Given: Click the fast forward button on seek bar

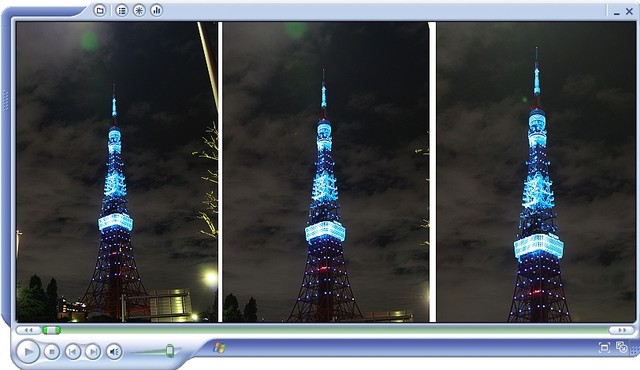Looking at the screenshot, I should click(x=622, y=330).
